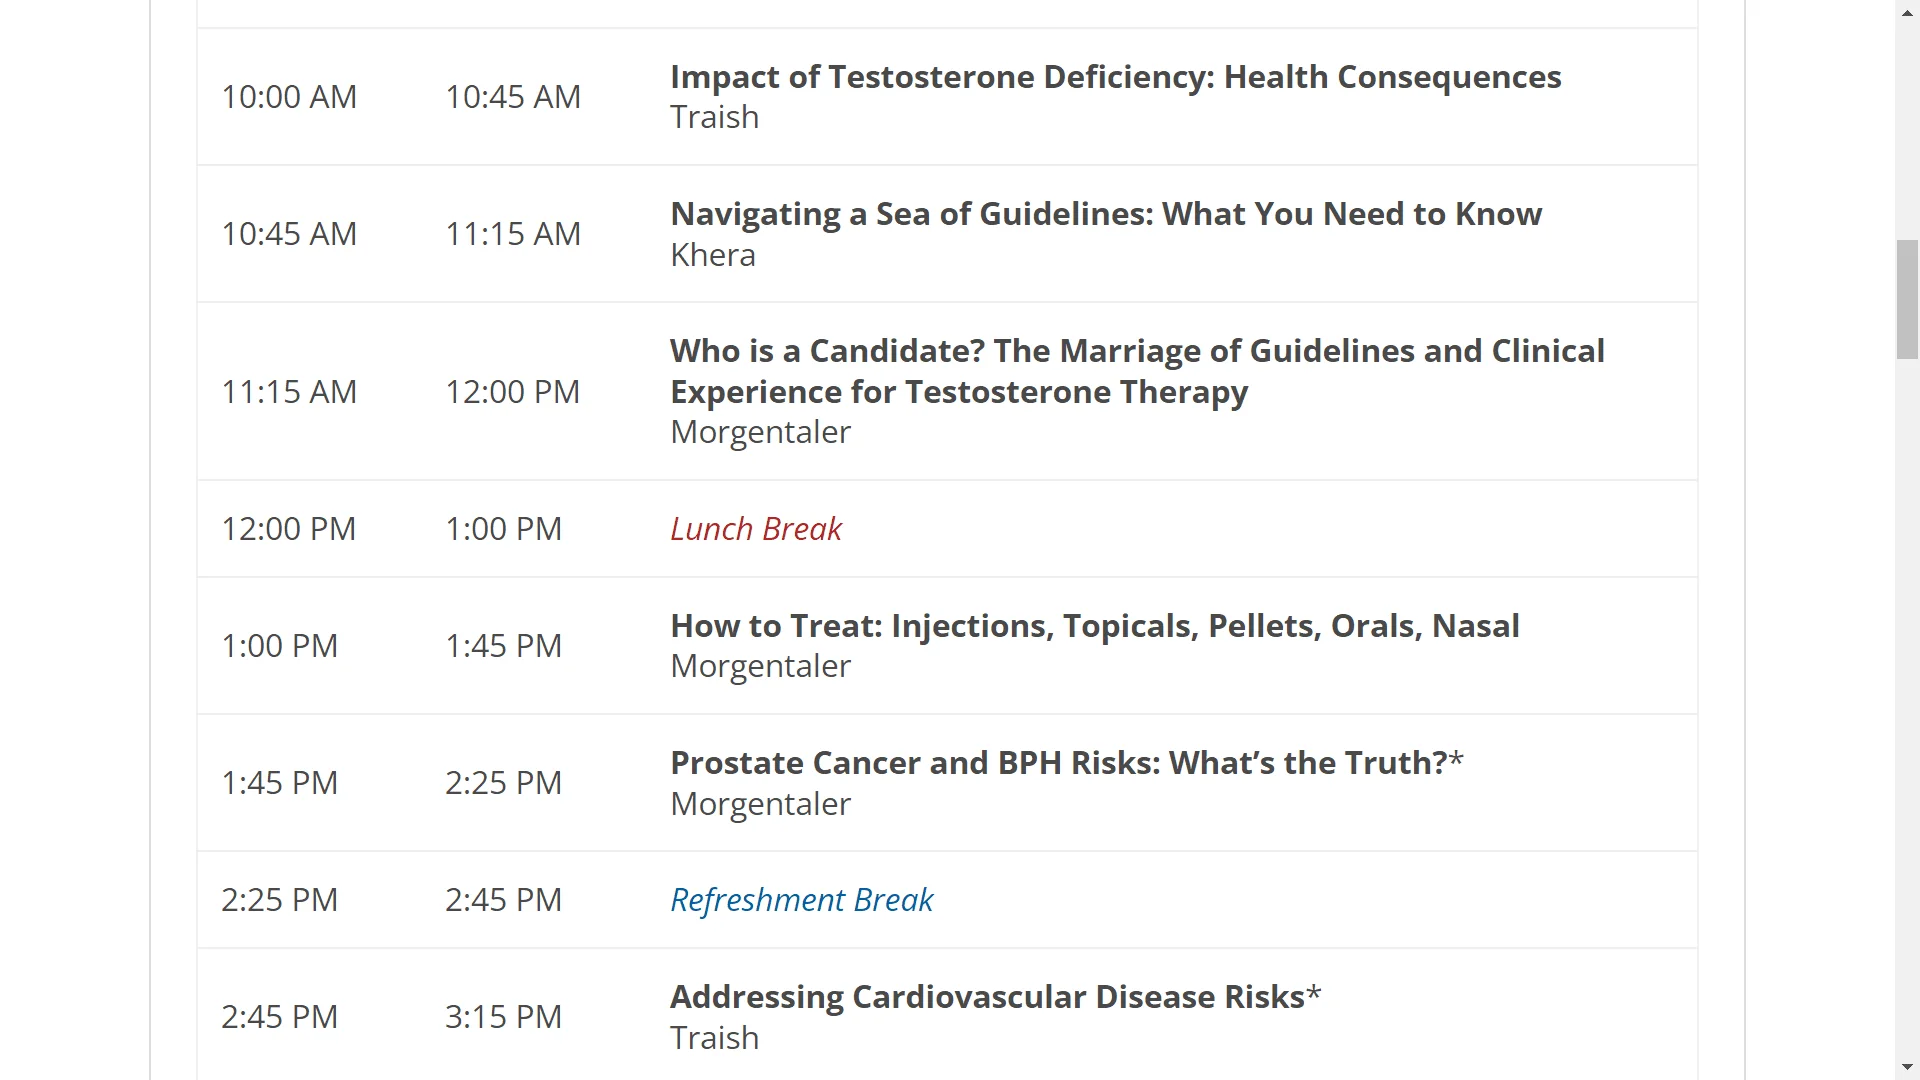Click the 3:15 PM end time

coord(503,1017)
